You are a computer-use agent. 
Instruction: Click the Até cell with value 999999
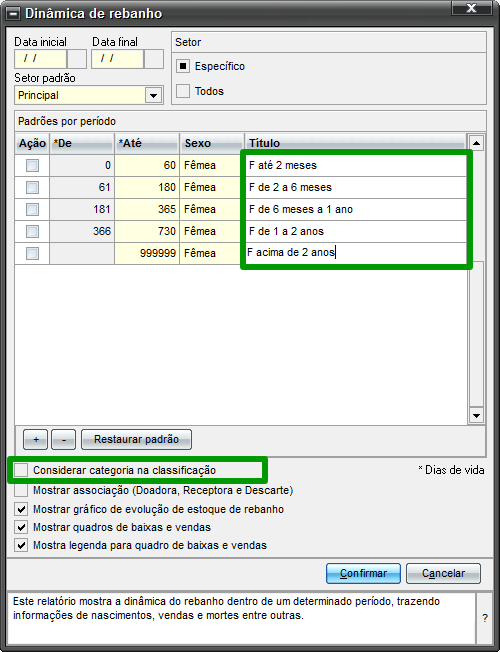pos(147,254)
